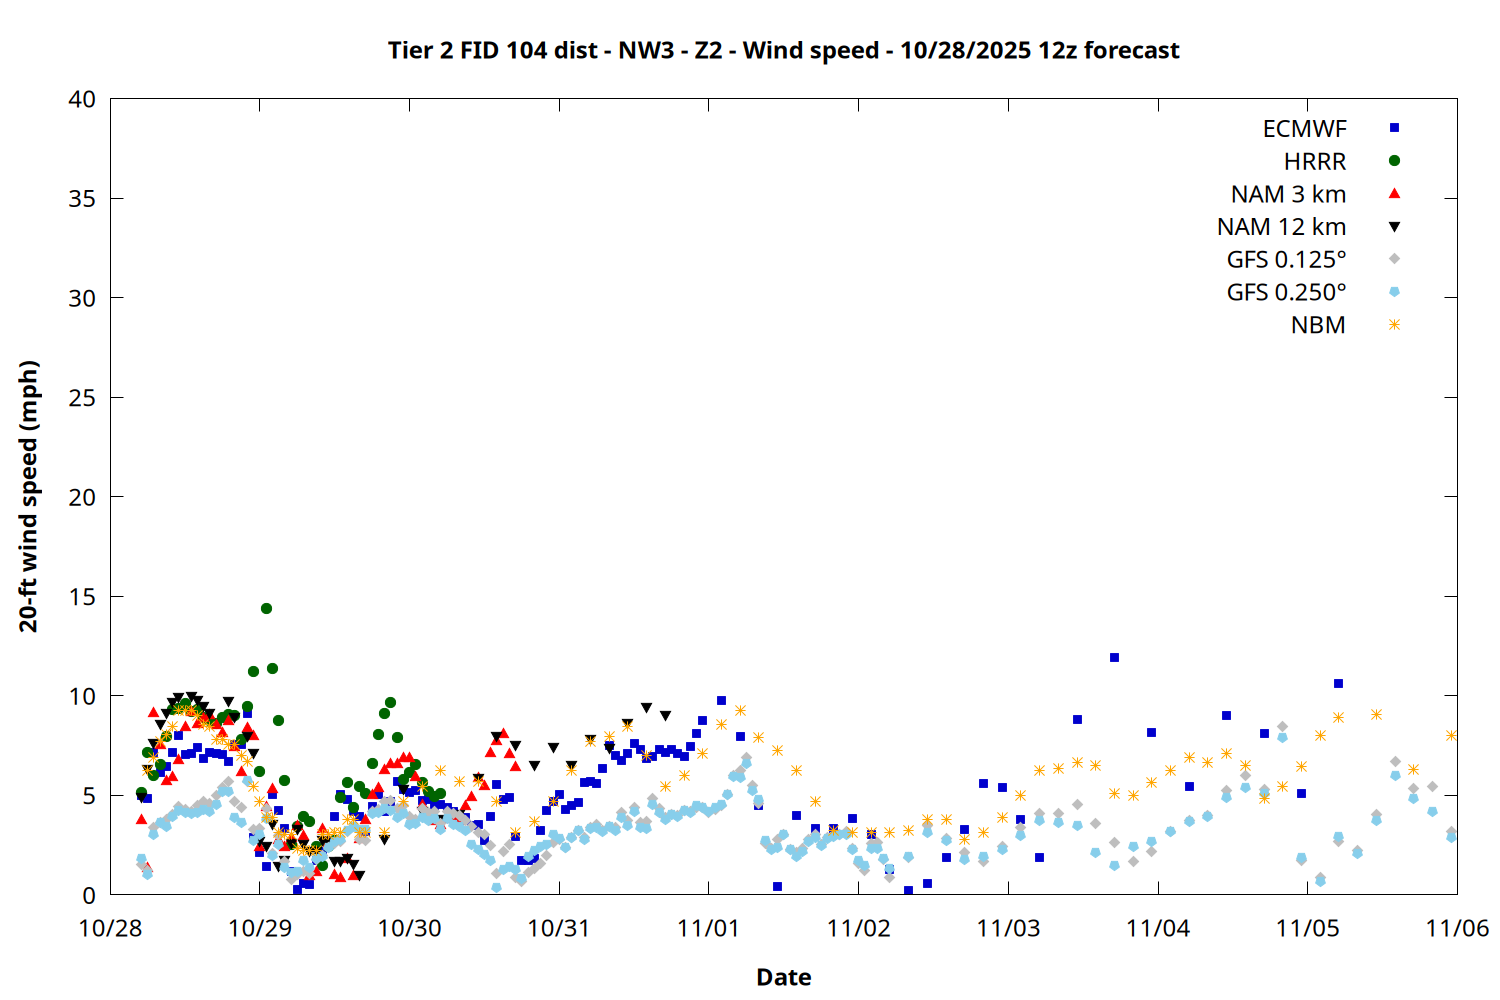Click the 40 y-axis tick label
1500x1000 pixels.
pyautogui.click(x=83, y=99)
